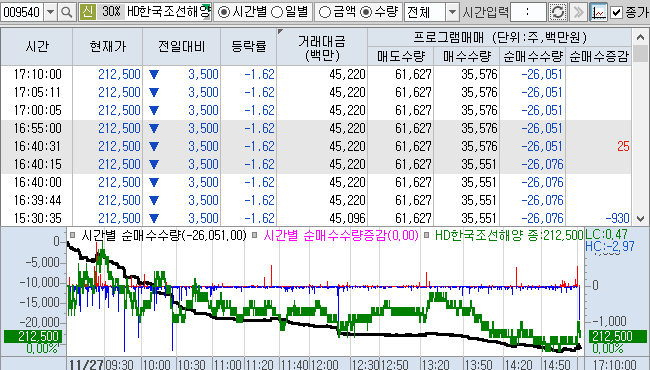Click the 시간별 순매수수량증감 magenta legend
Screen dimensions: 650x370
(341, 236)
